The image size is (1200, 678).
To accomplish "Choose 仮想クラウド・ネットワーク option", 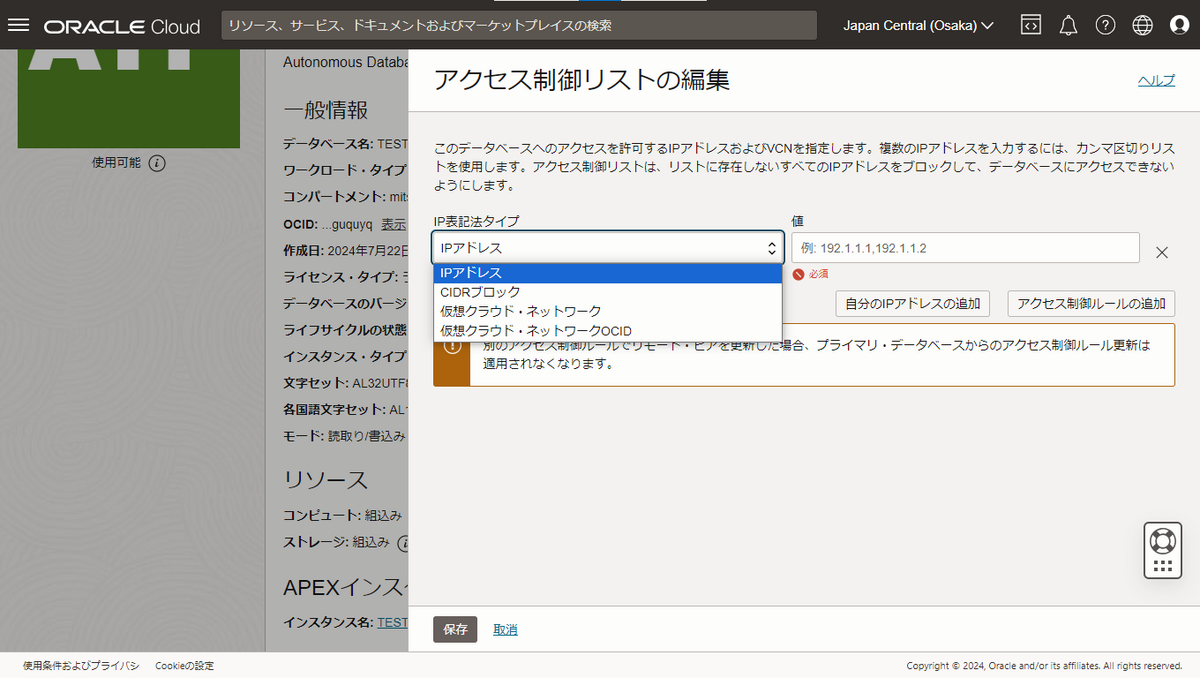I will coord(608,311).
